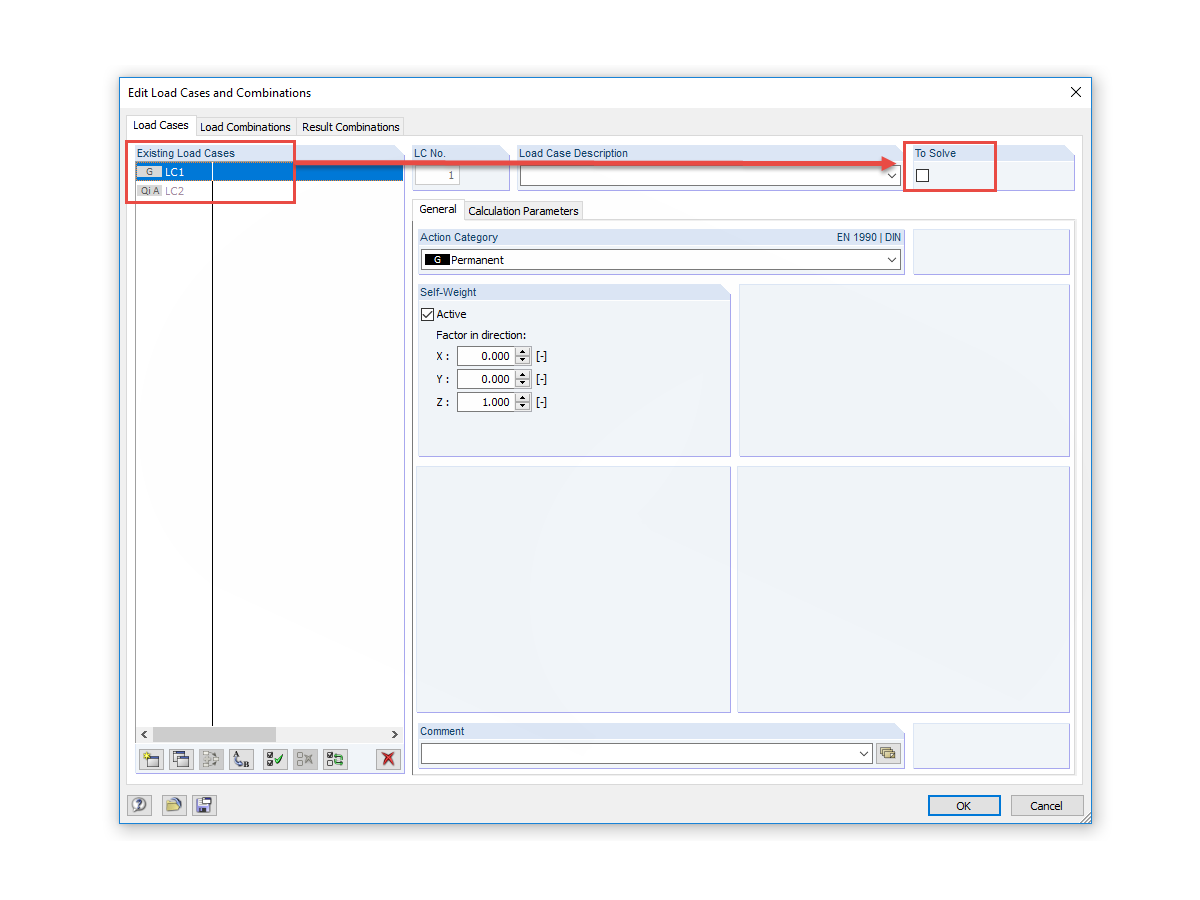Image resolution: width=1200 pixels, height=900 pixels.
Task: Delete the selected load case
Action: tap(388, 759)
